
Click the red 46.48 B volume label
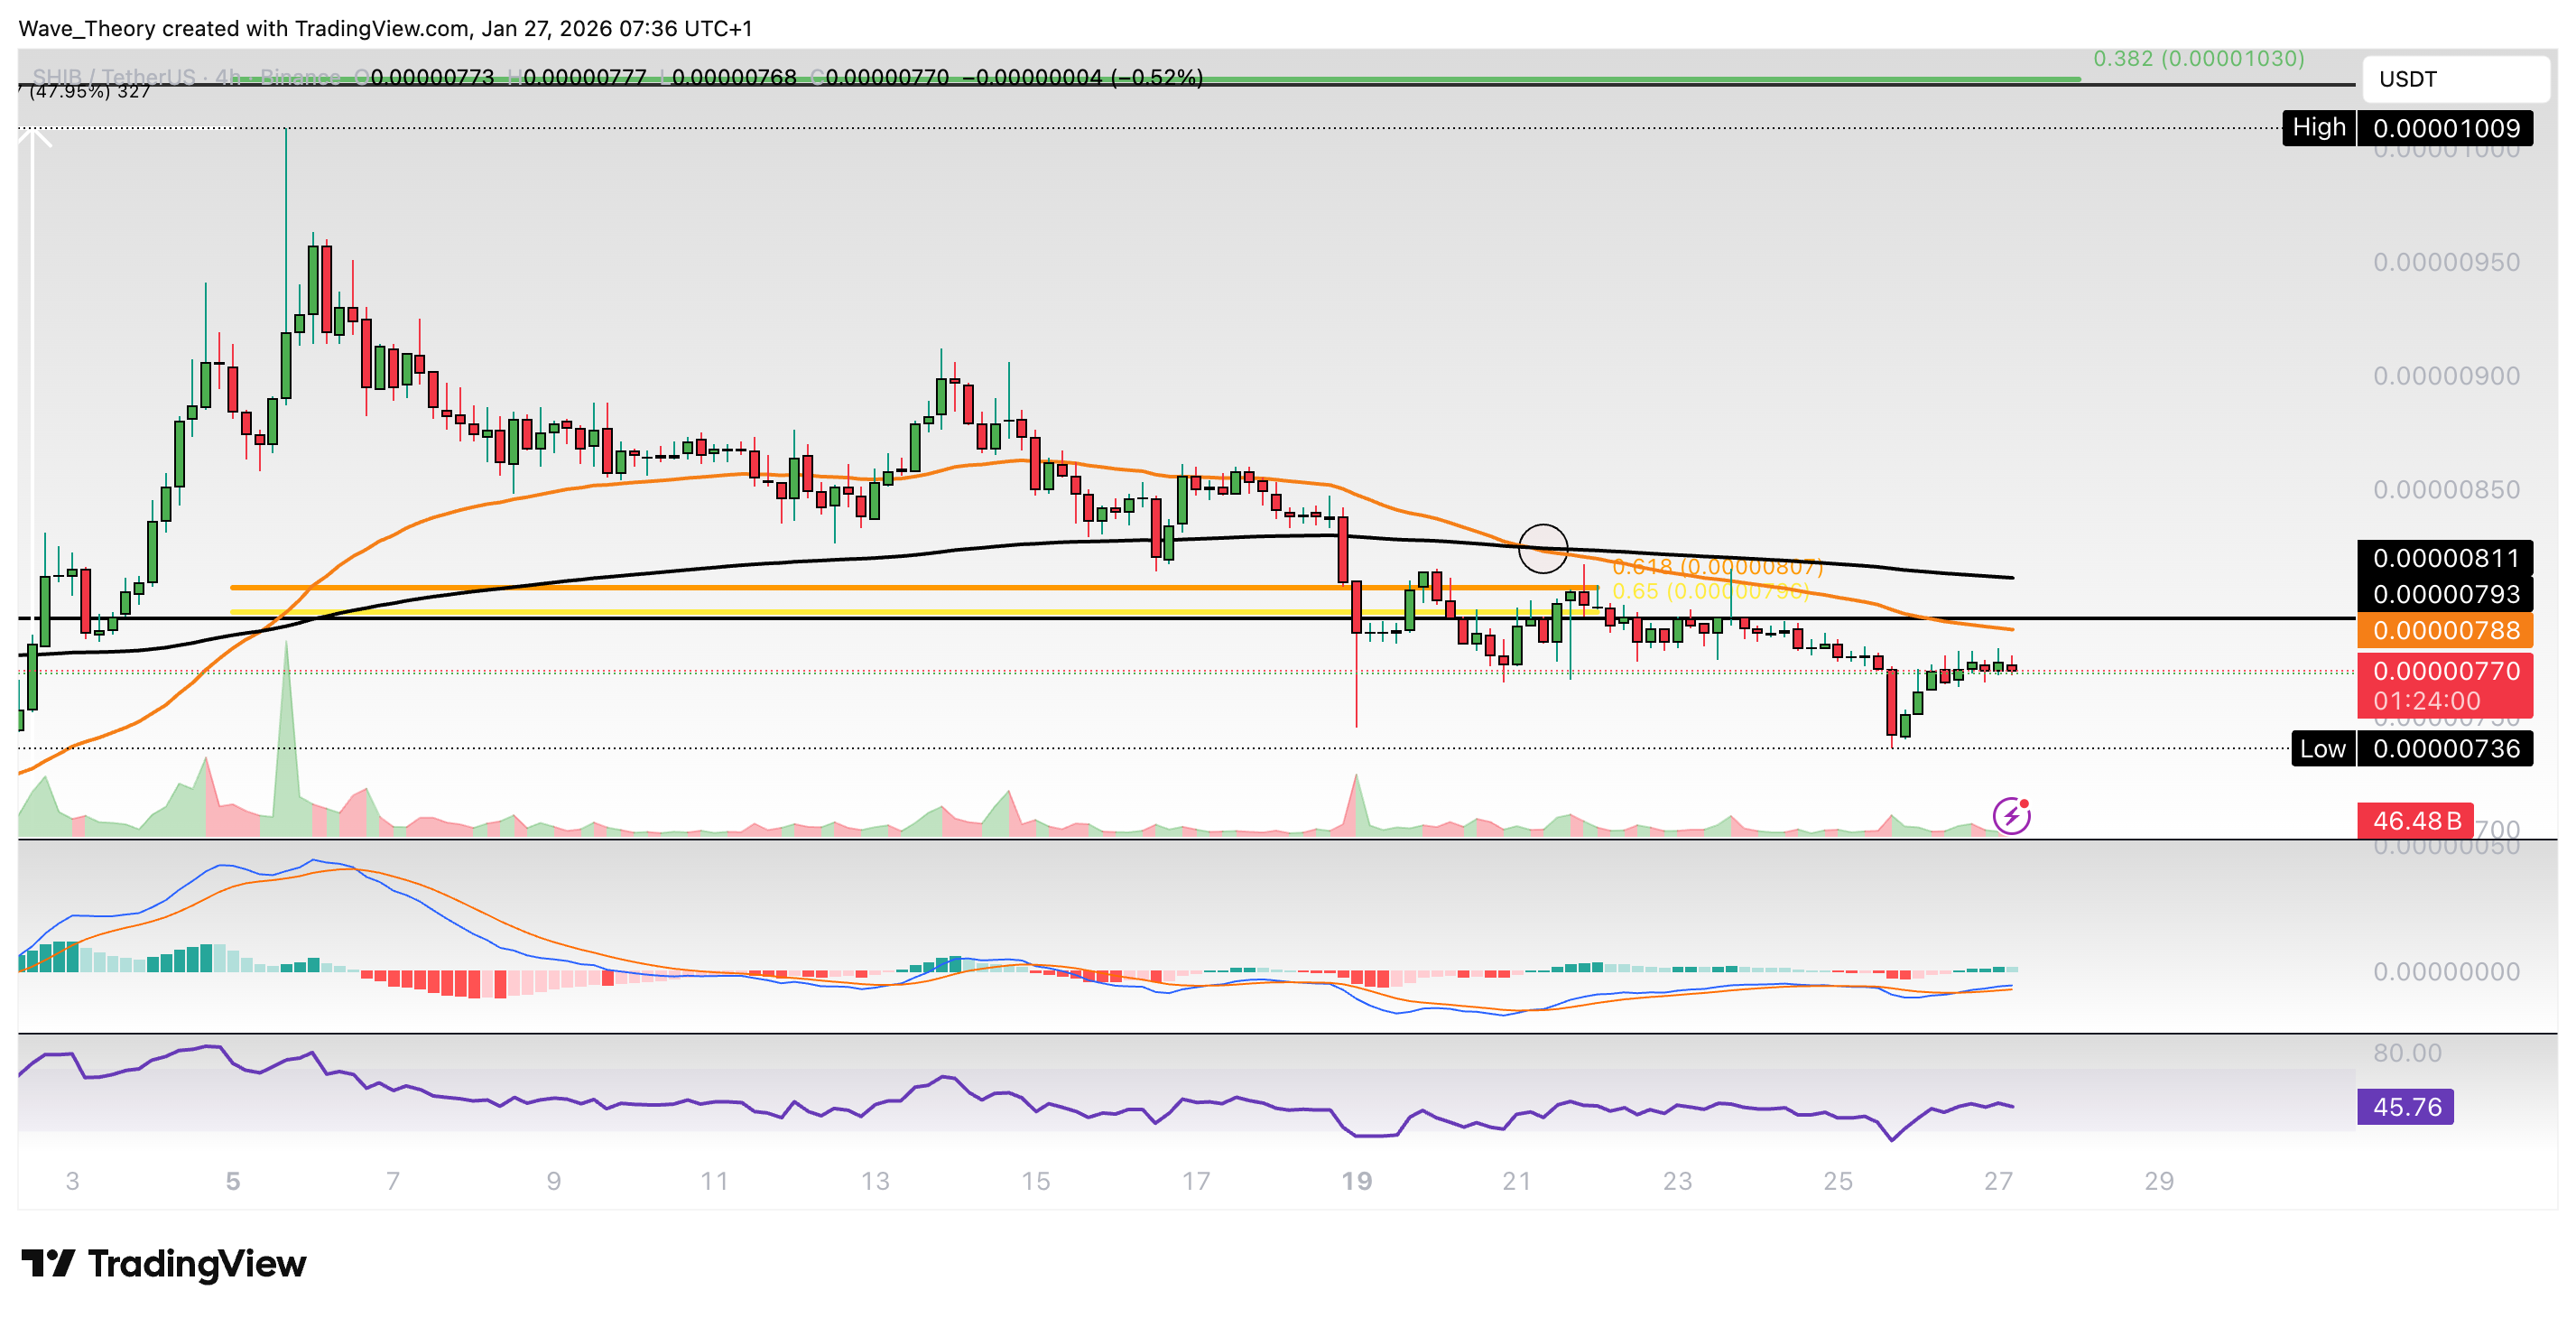tap(2415, 821)
